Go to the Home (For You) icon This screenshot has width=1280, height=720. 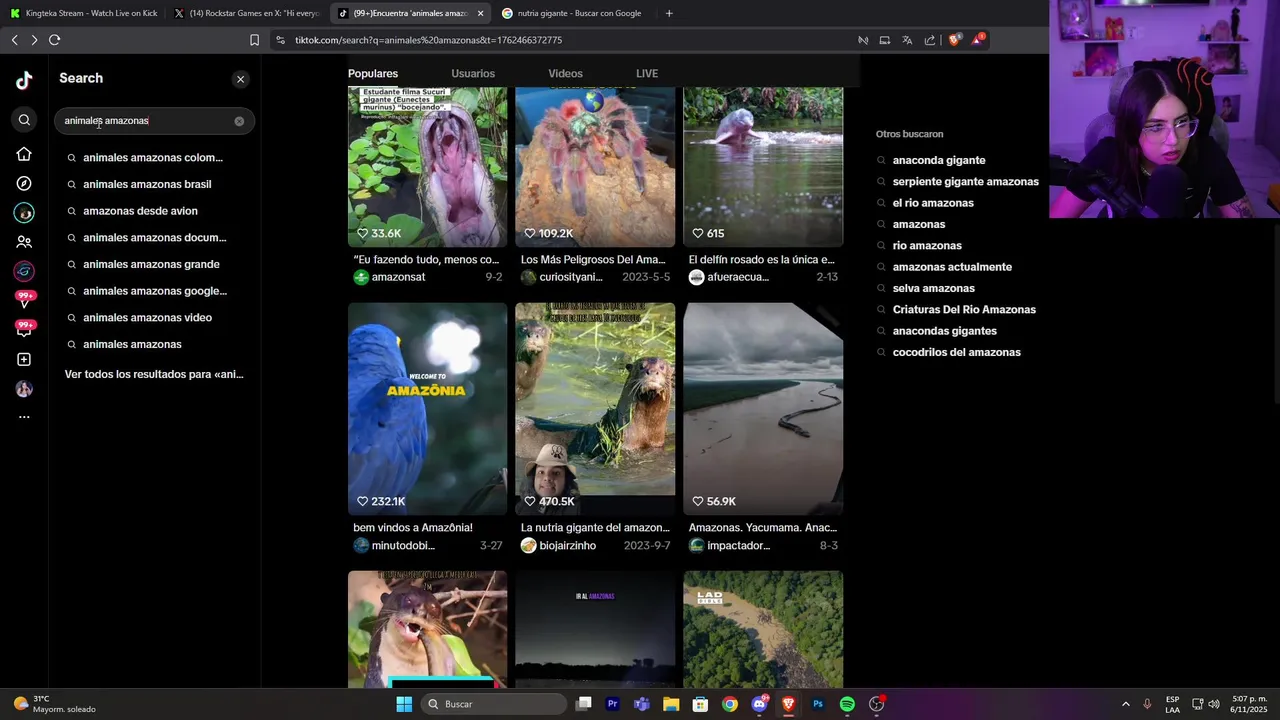24,154
